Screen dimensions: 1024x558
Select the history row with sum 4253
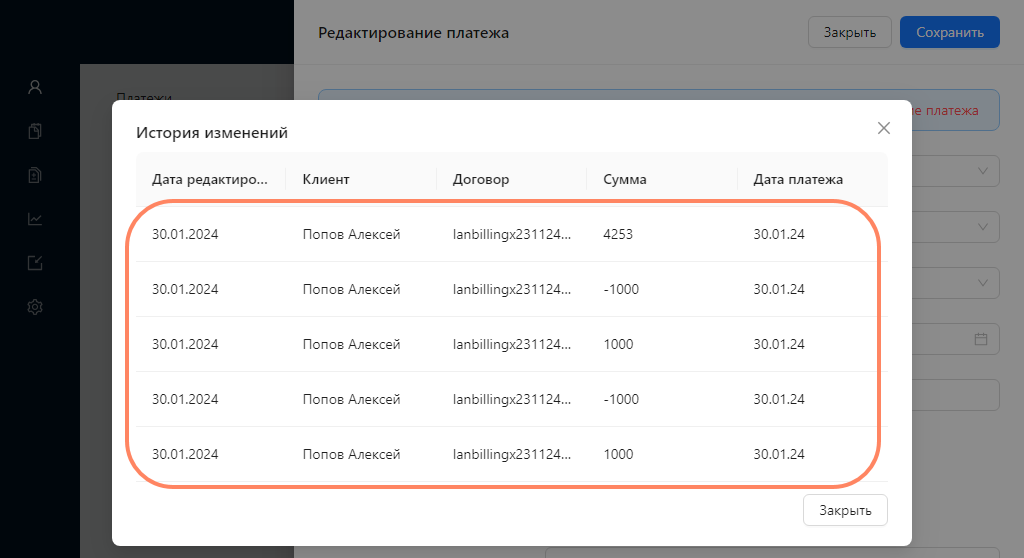pos(511,235)
